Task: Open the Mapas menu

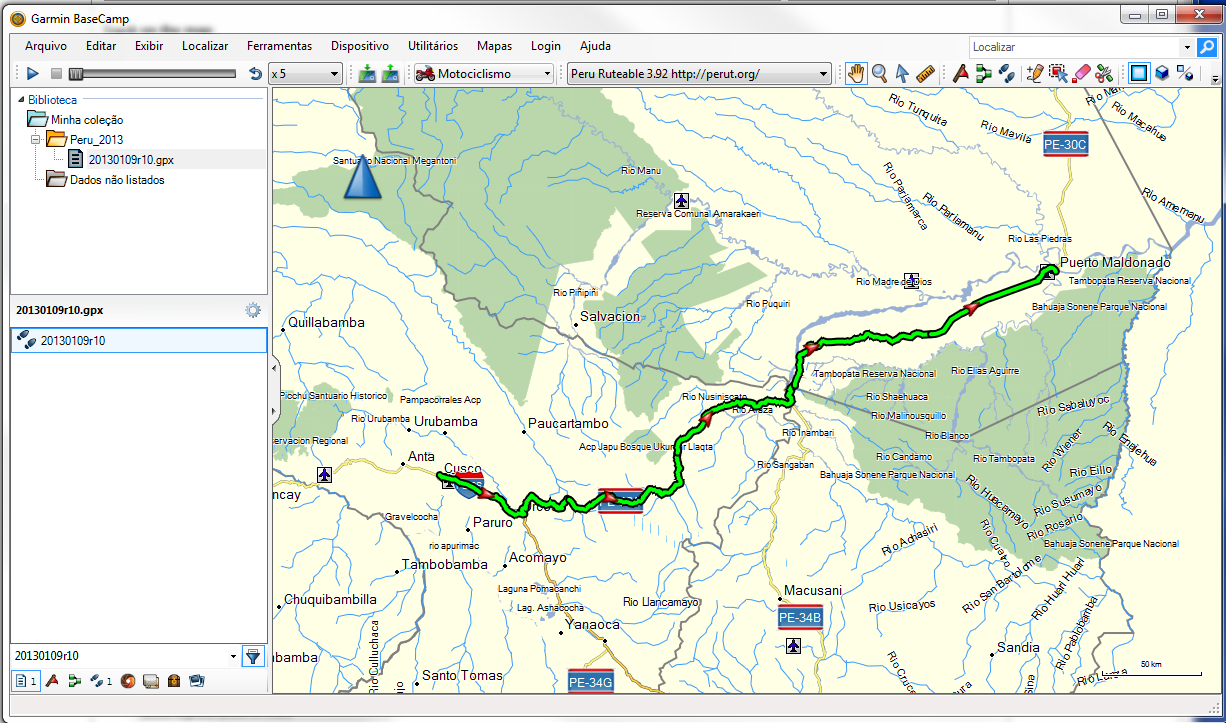Action: (494, 46)
